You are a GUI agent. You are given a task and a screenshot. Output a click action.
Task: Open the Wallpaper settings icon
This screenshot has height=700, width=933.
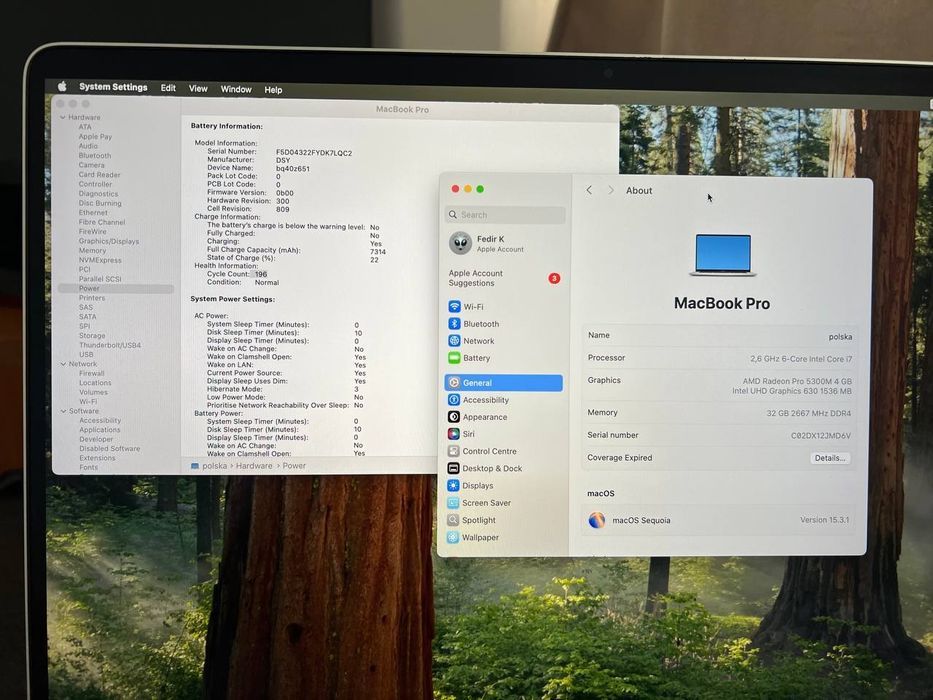[x=453, y=537]
